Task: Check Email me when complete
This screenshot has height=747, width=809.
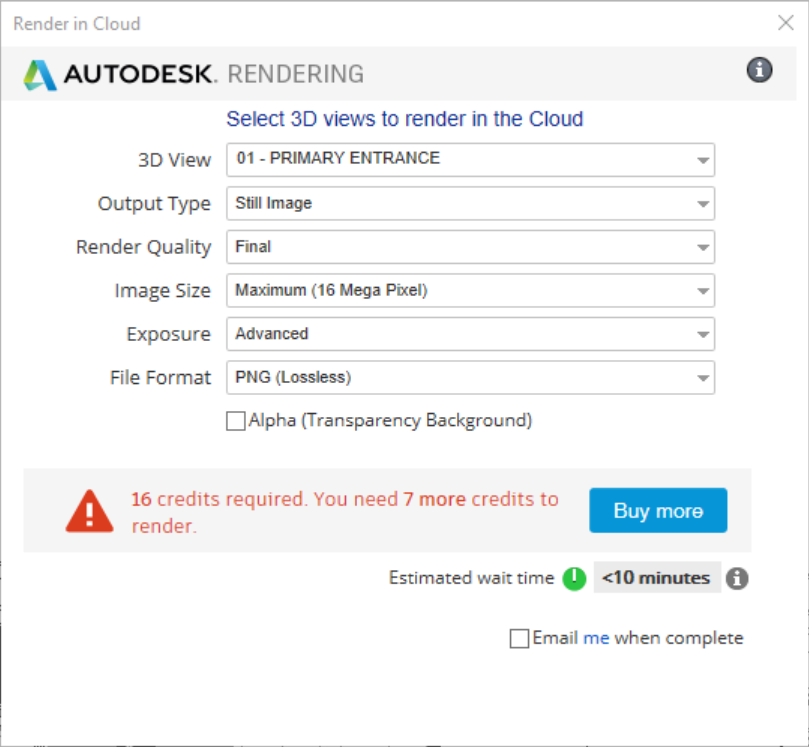Action: click(519, 638)
